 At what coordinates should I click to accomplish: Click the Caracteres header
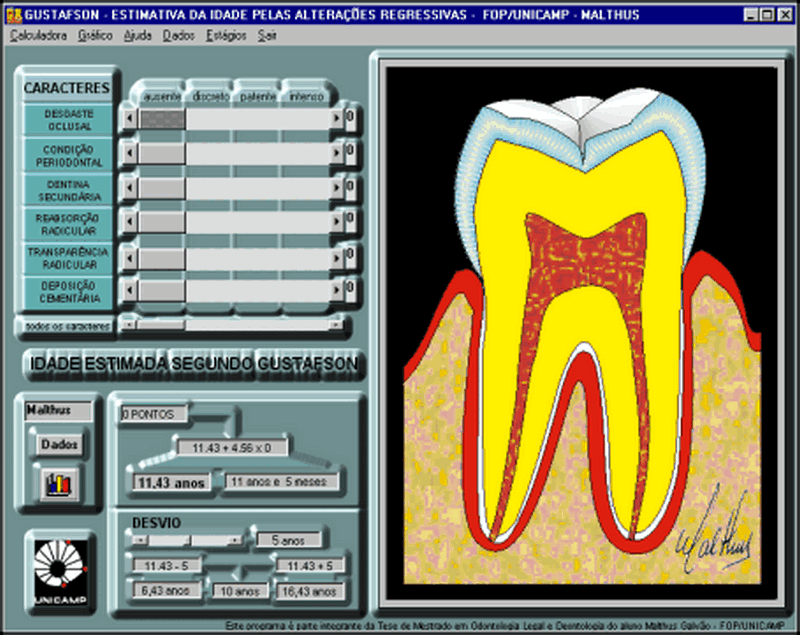coord(66,88)
